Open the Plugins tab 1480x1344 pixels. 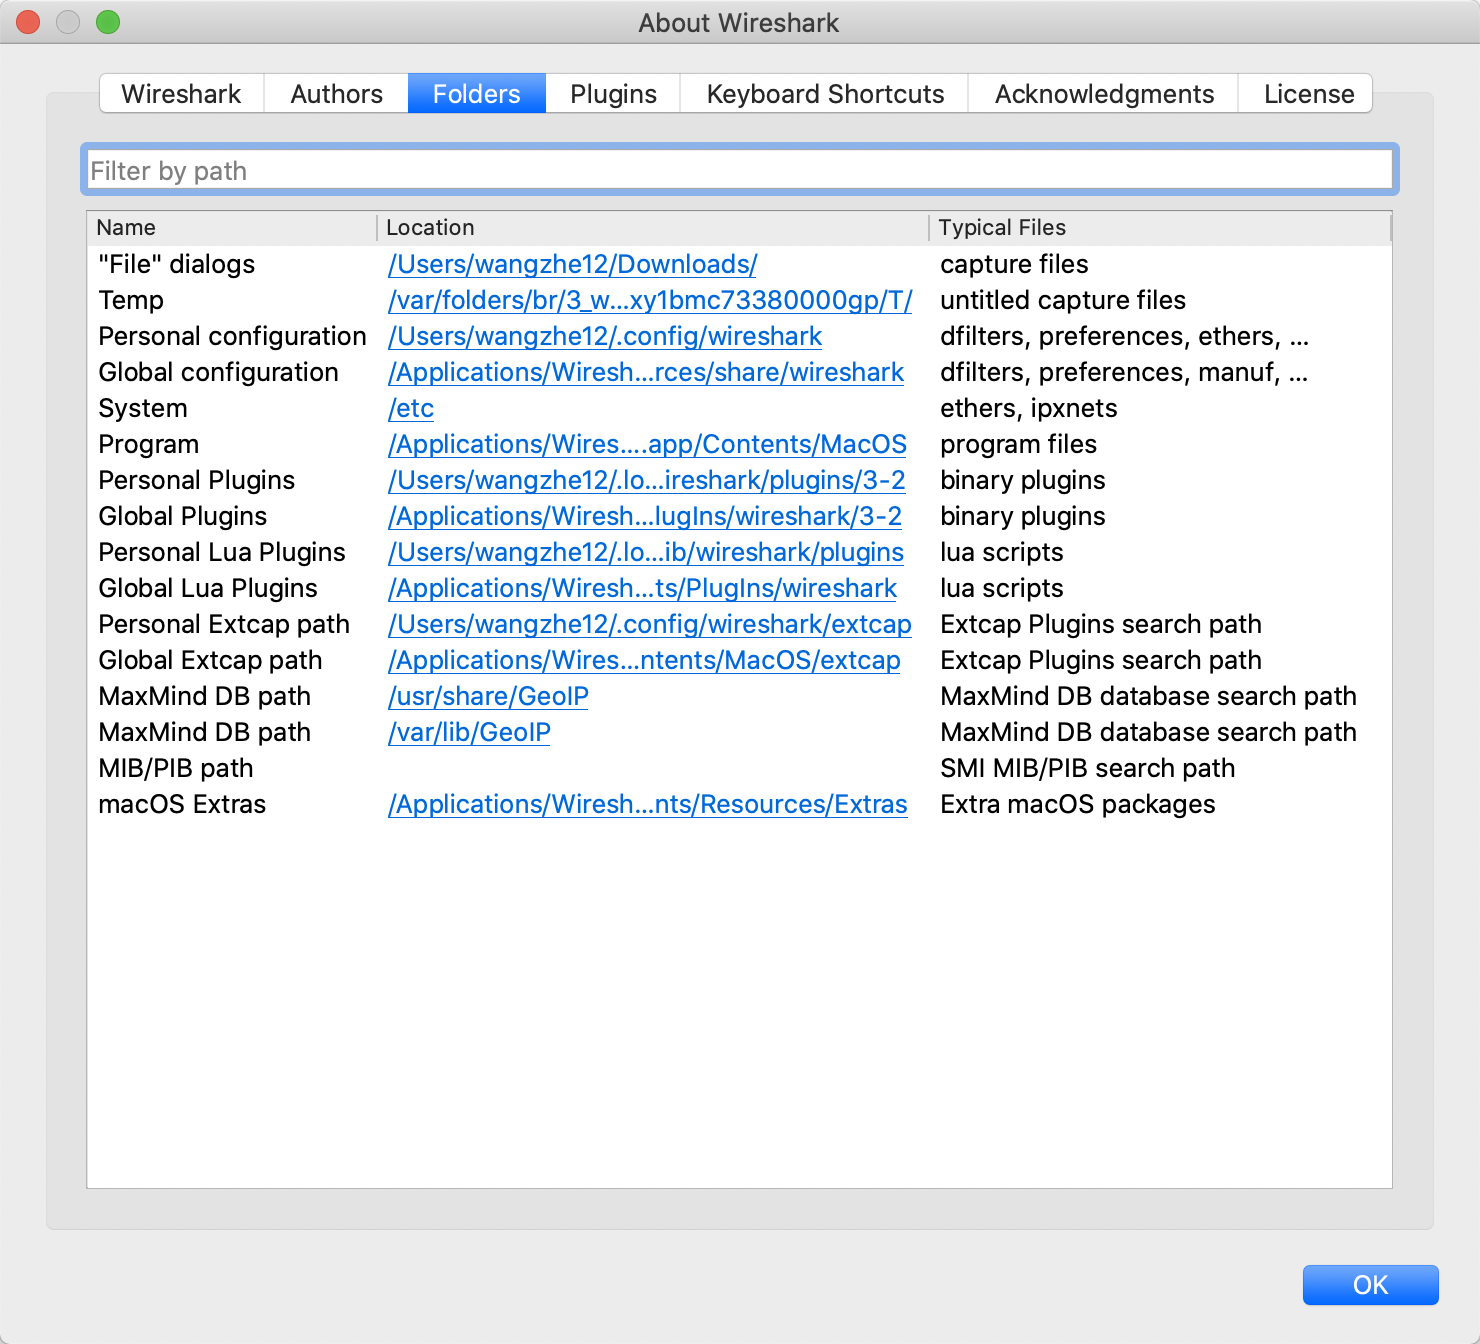click(x=613, y=94)
